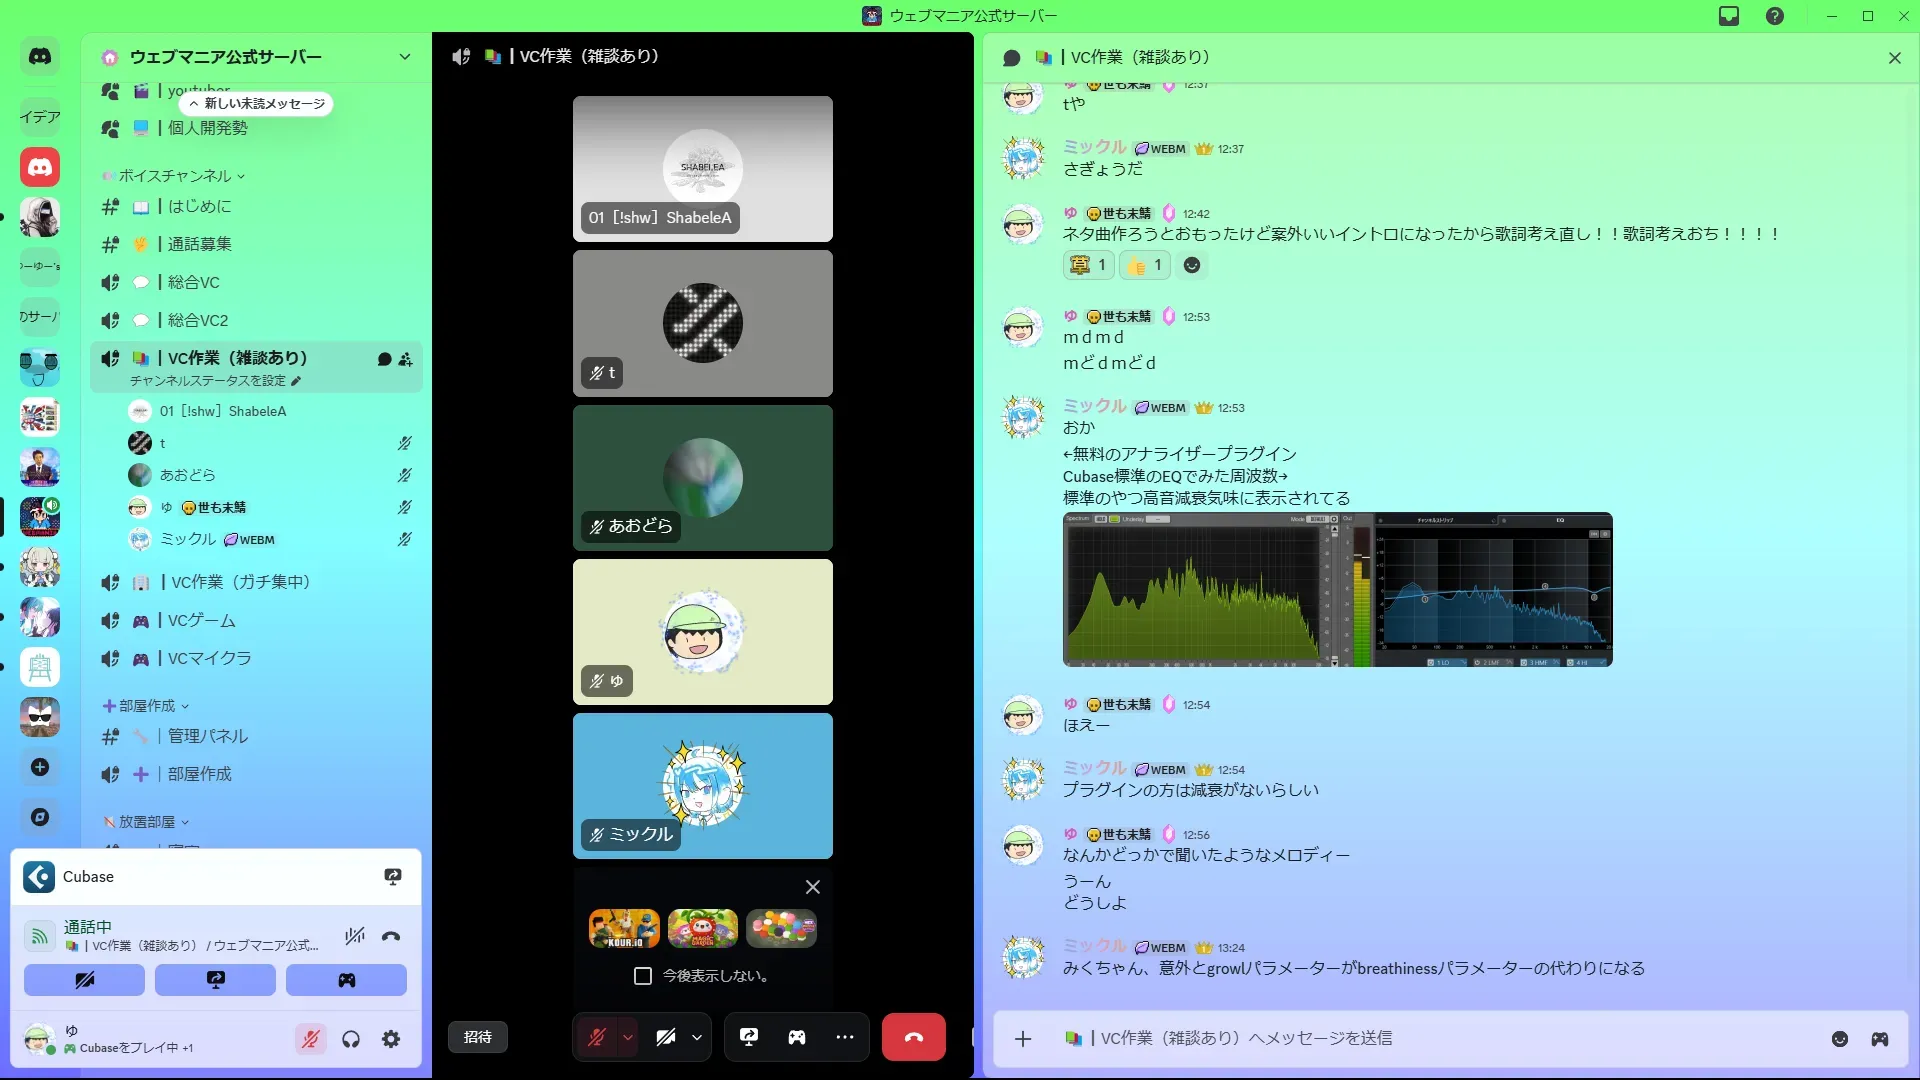Open the 通話募集 text channel
Viewport: 1920px width, 1080px height.
coord(199,245)
